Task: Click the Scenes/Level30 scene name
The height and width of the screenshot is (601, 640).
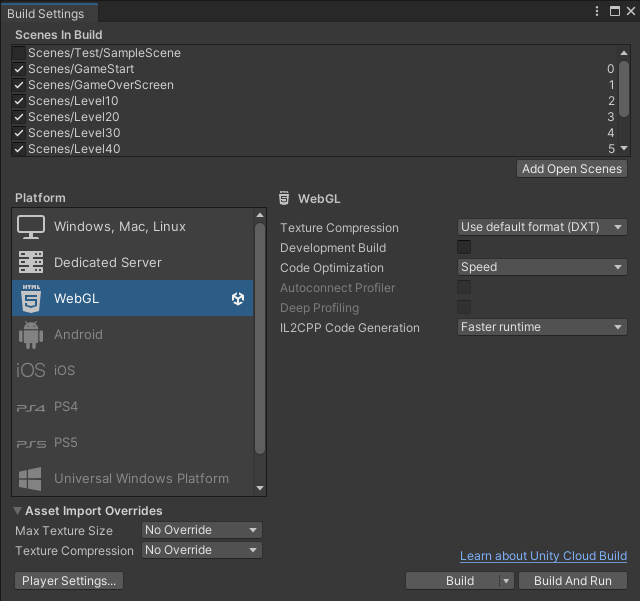Action: point(74,133)
